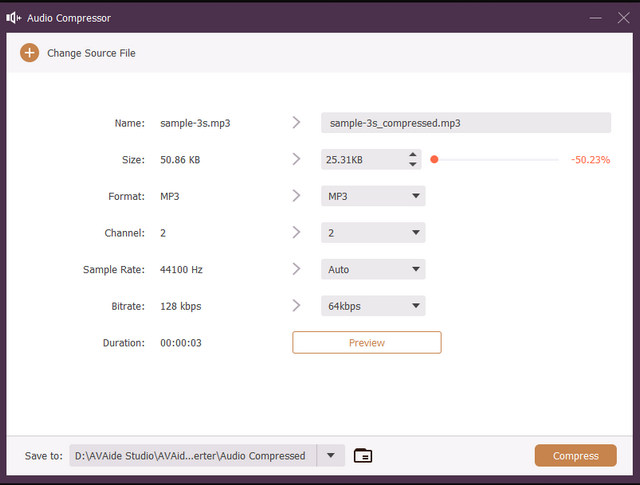Click the 25.31KB size input field
The image size is (640, 485).
(x=362, y=160)
